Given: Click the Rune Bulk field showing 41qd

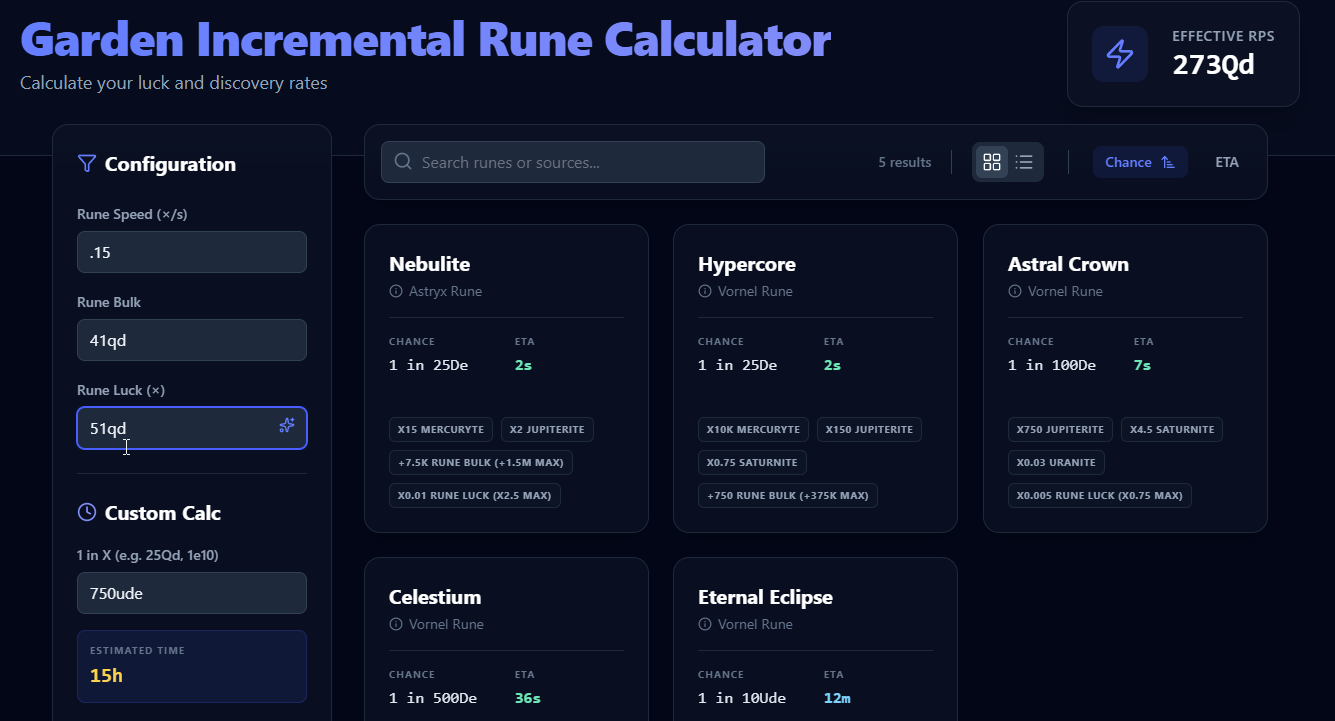Looking at the screenshot, I should [191, 340].
